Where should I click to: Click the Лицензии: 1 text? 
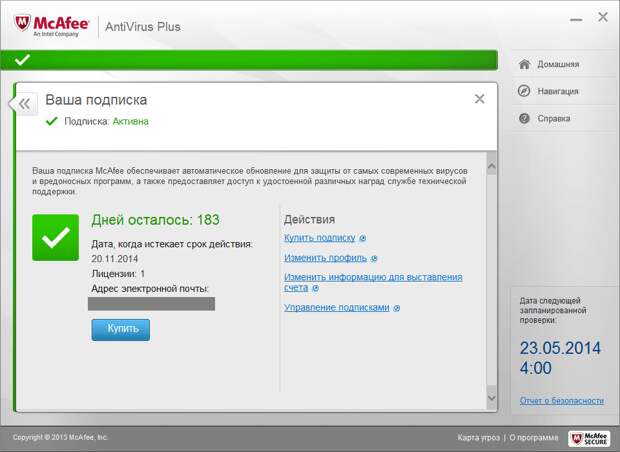pyautogui.click(x=118, y=274)
